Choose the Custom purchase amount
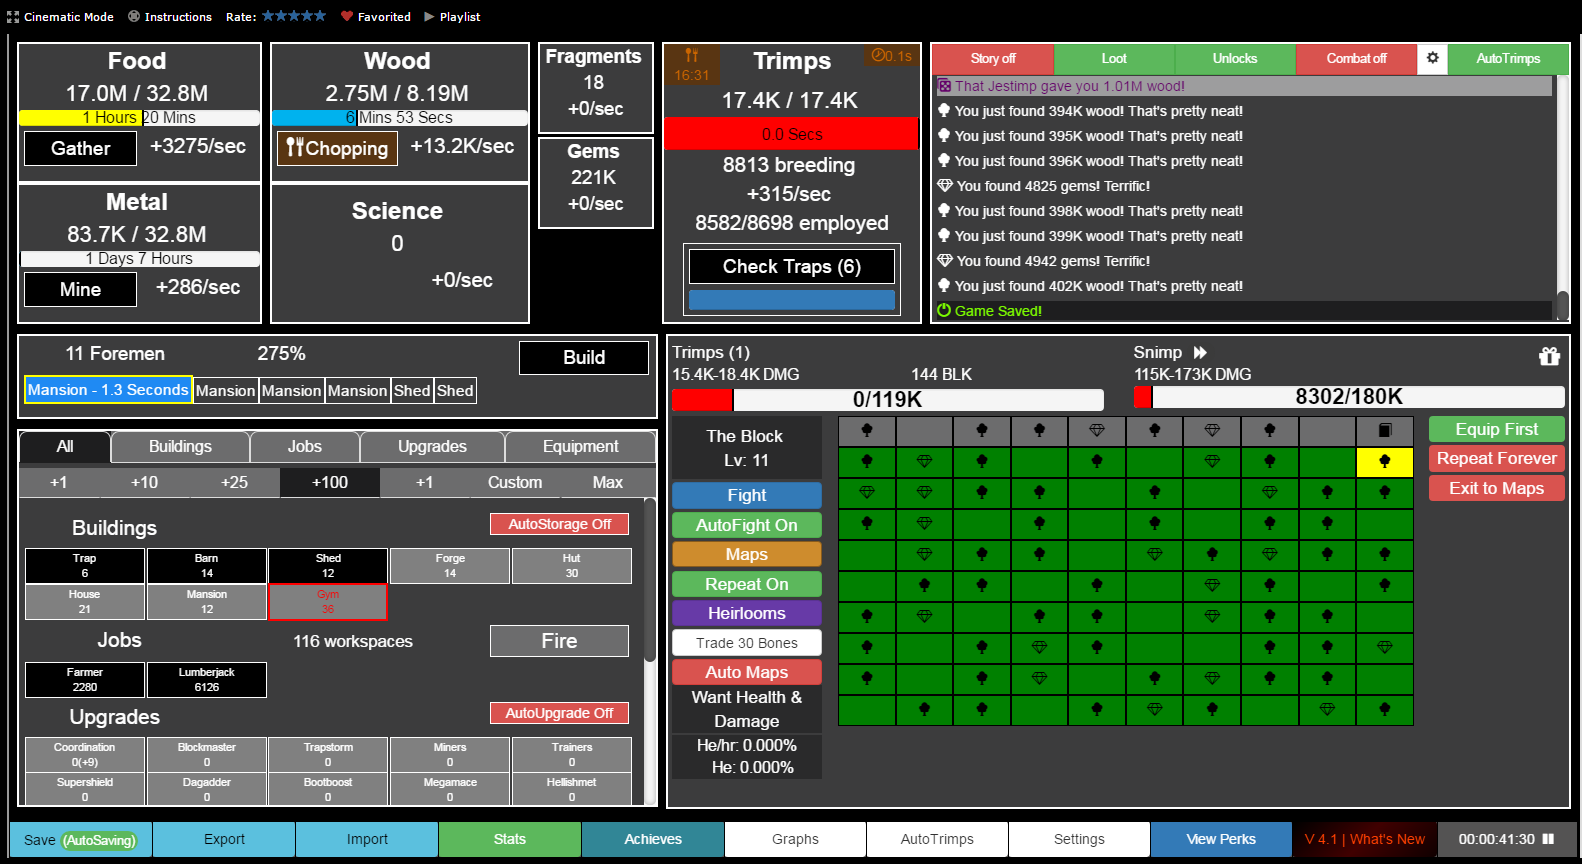This screenshot has width=1582, height=864. coord(515,482)
